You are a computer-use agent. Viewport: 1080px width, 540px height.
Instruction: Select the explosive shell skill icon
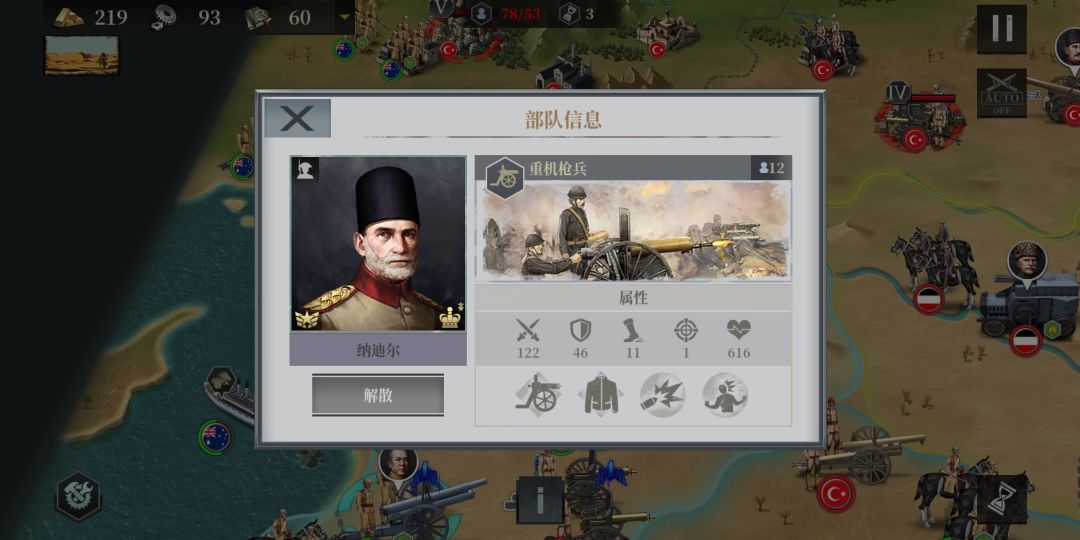662,395
